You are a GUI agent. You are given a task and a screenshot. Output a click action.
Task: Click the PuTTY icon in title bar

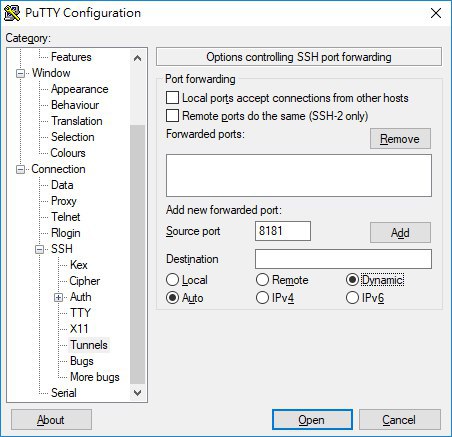[12, 13]
